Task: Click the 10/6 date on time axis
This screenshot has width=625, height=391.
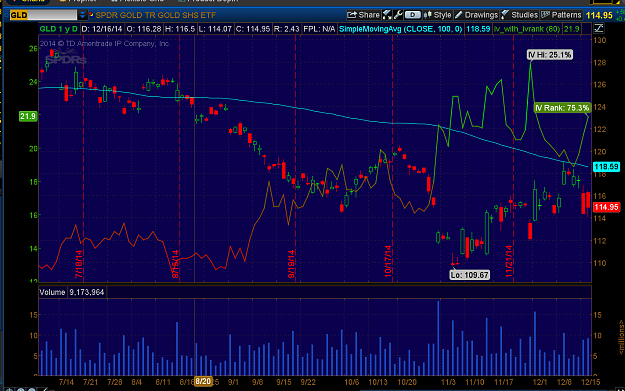Action: [351, 382]
